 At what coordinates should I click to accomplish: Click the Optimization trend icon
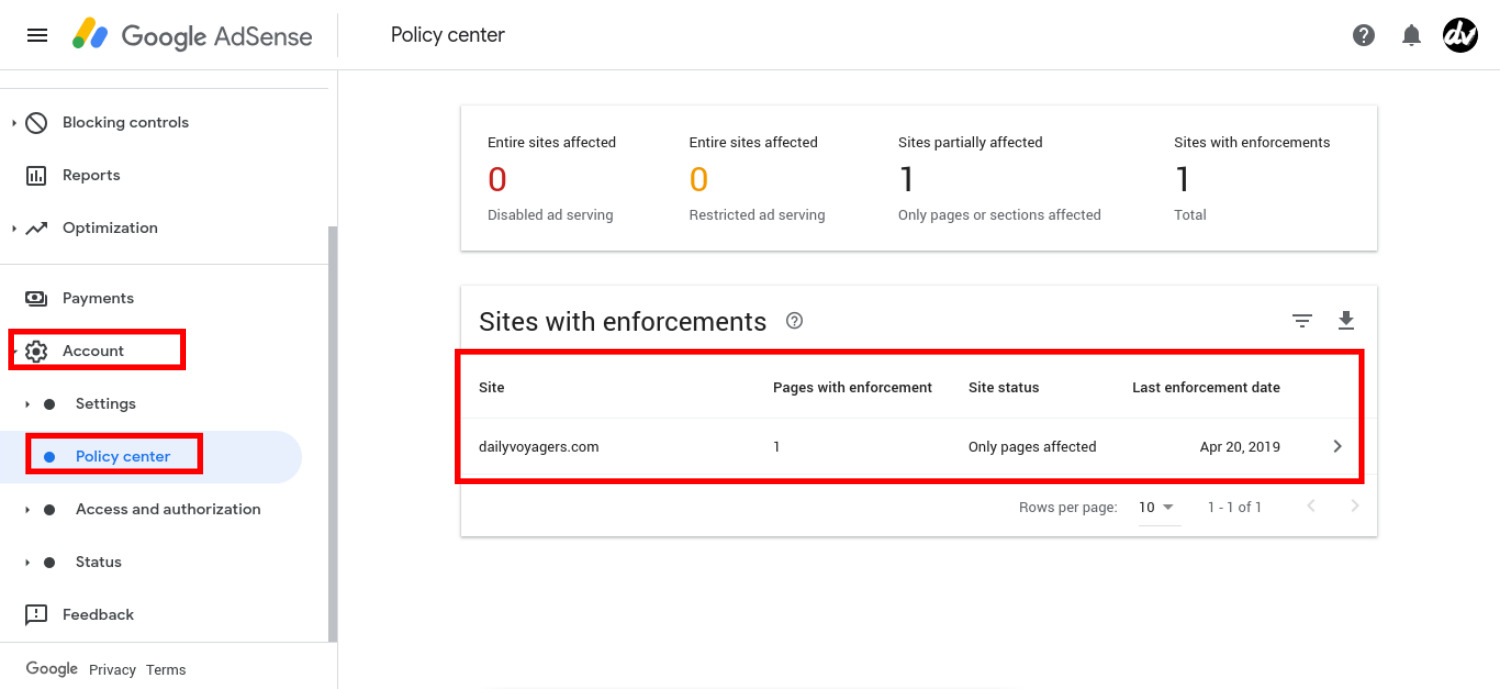pos(36,228)
